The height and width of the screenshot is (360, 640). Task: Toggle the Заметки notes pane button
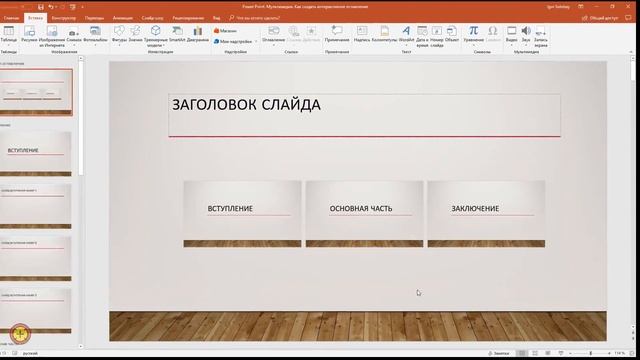point(499,353)
